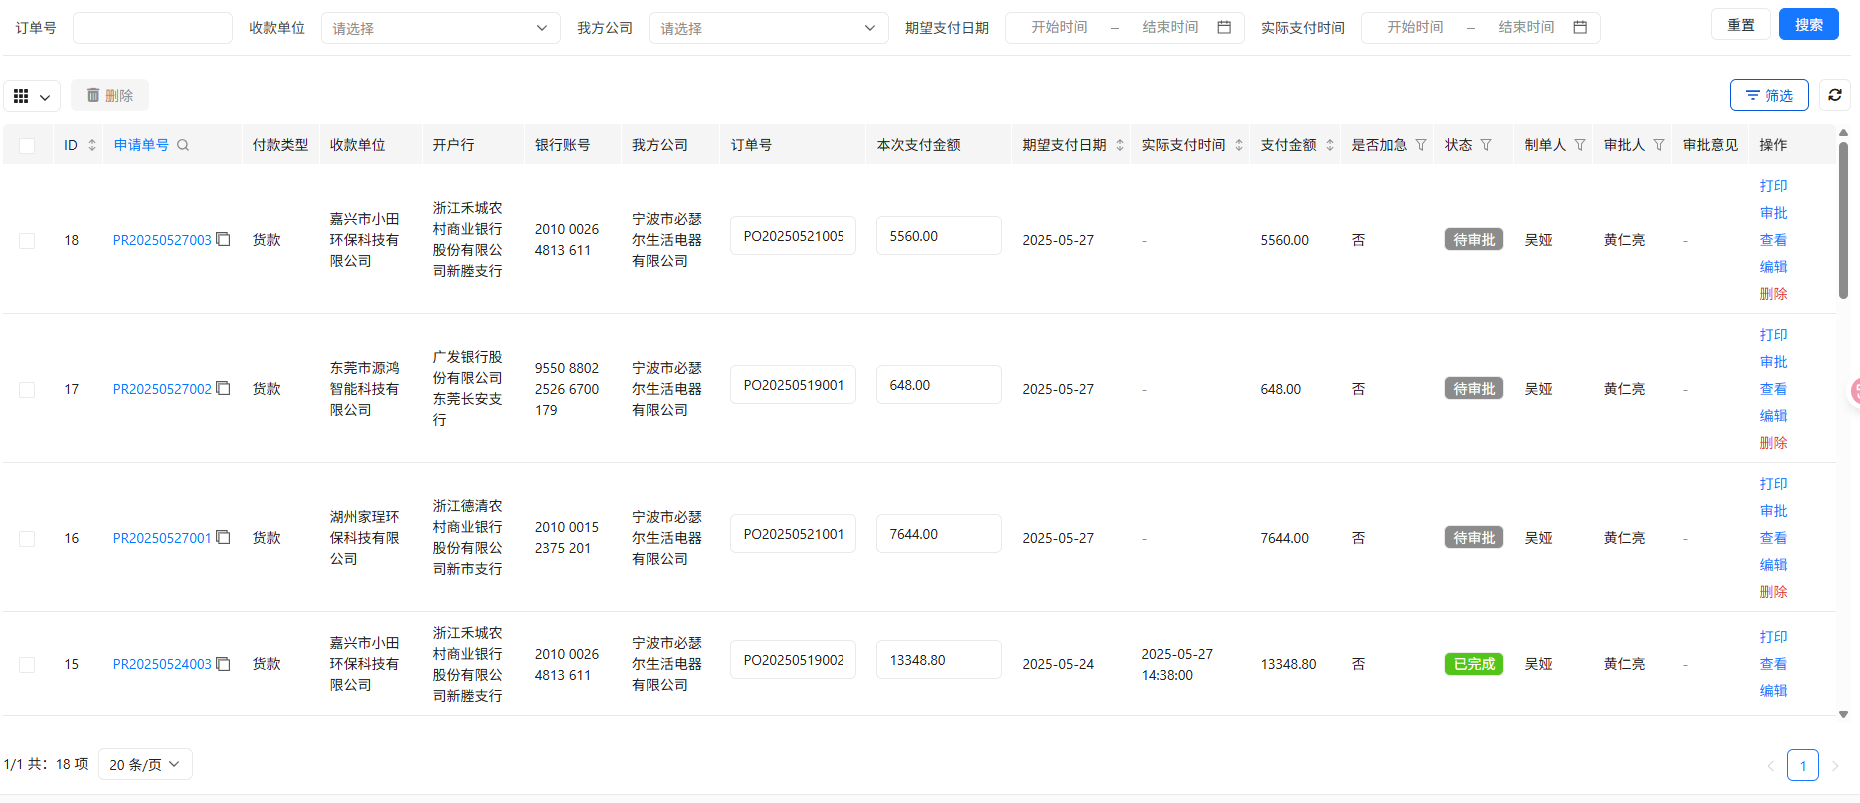Open calendar icon for 实际支付时间 range
The width and height of the screenshot is (1860, 803).
point(1580,27)
